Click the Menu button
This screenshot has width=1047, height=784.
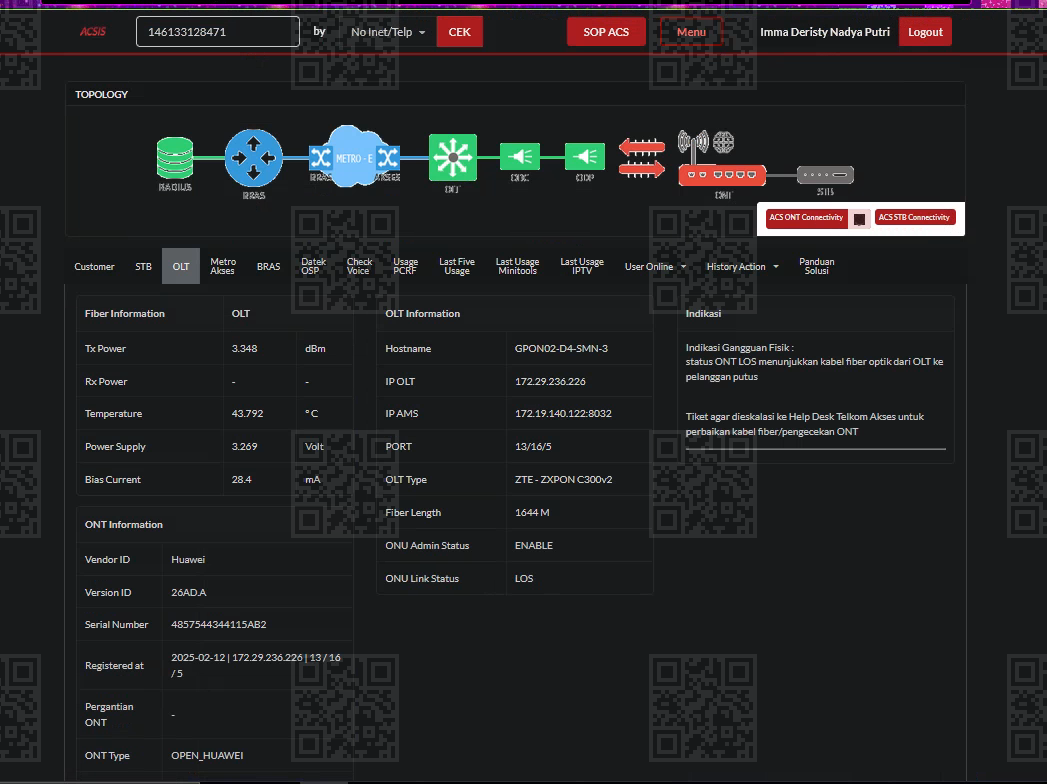tap(691, 32)
